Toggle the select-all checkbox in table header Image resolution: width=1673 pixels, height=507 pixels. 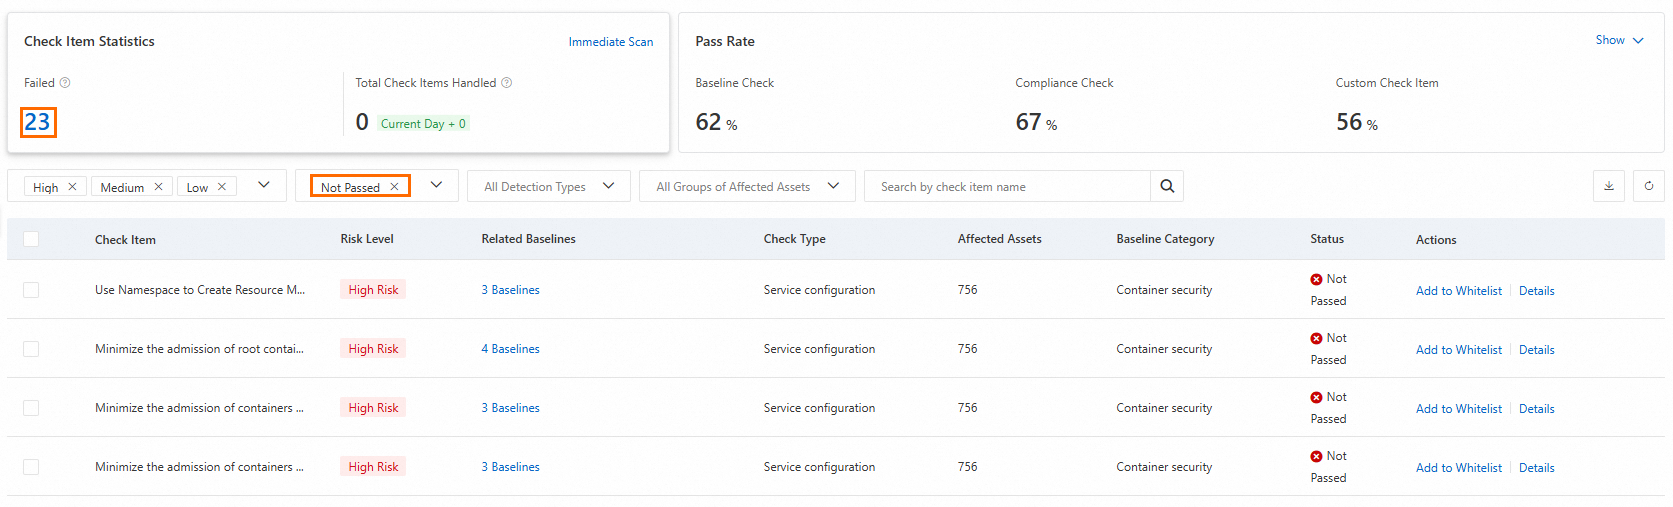[x=31, y=239]
